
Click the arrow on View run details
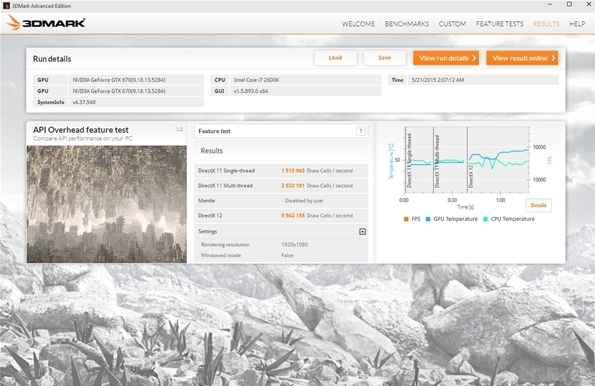(x=474, y=58)
